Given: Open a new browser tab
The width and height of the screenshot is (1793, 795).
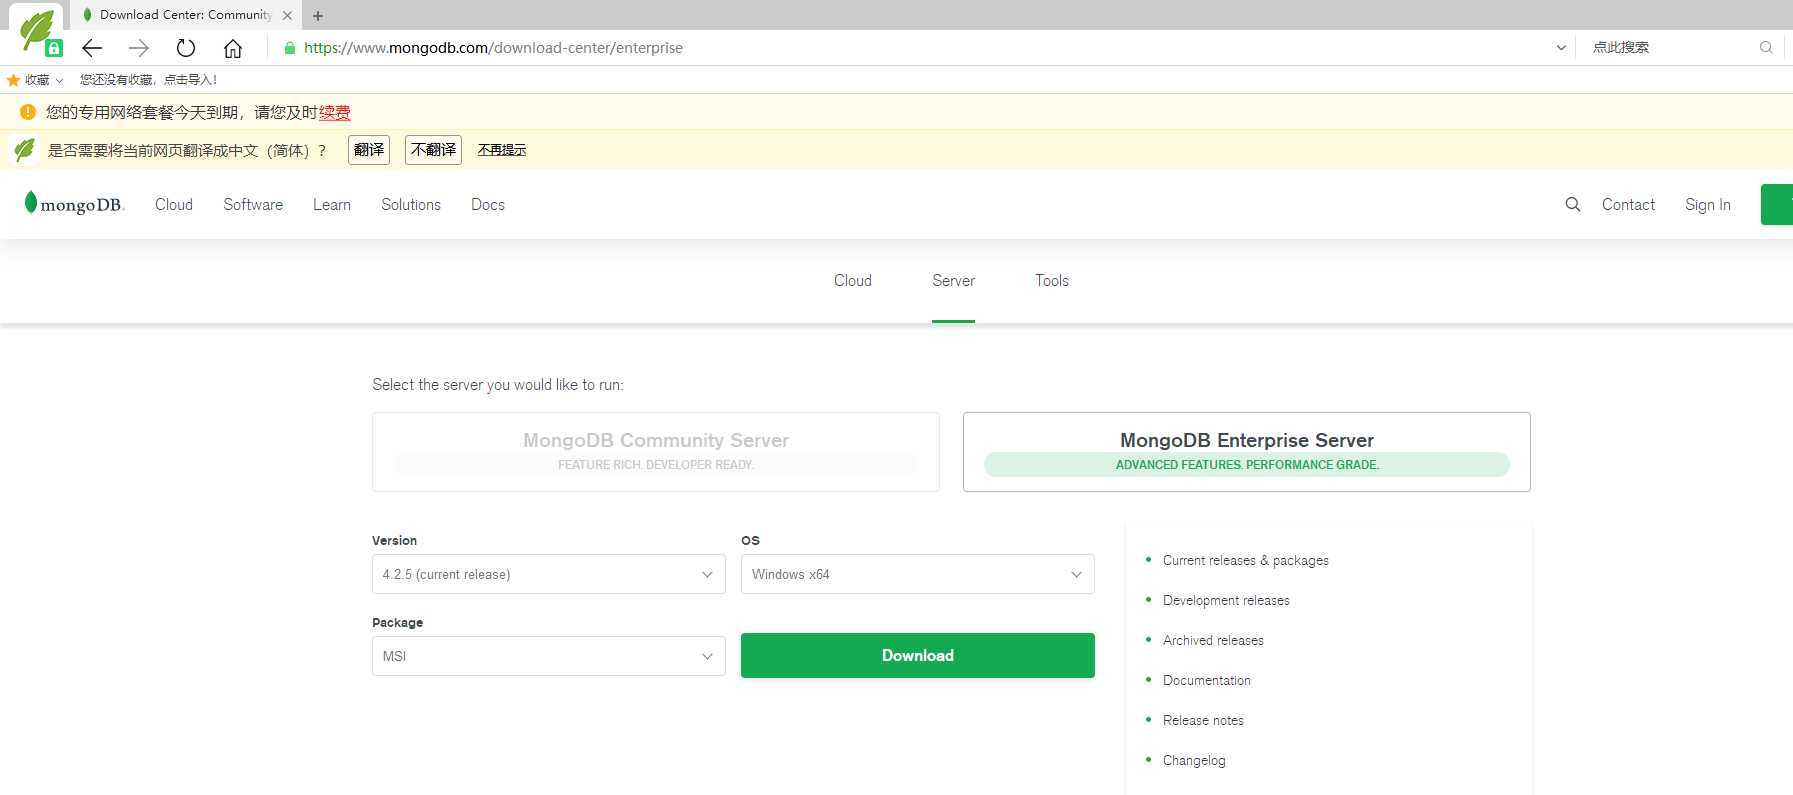Looking at the screenshot, I should tap(318, 16).
